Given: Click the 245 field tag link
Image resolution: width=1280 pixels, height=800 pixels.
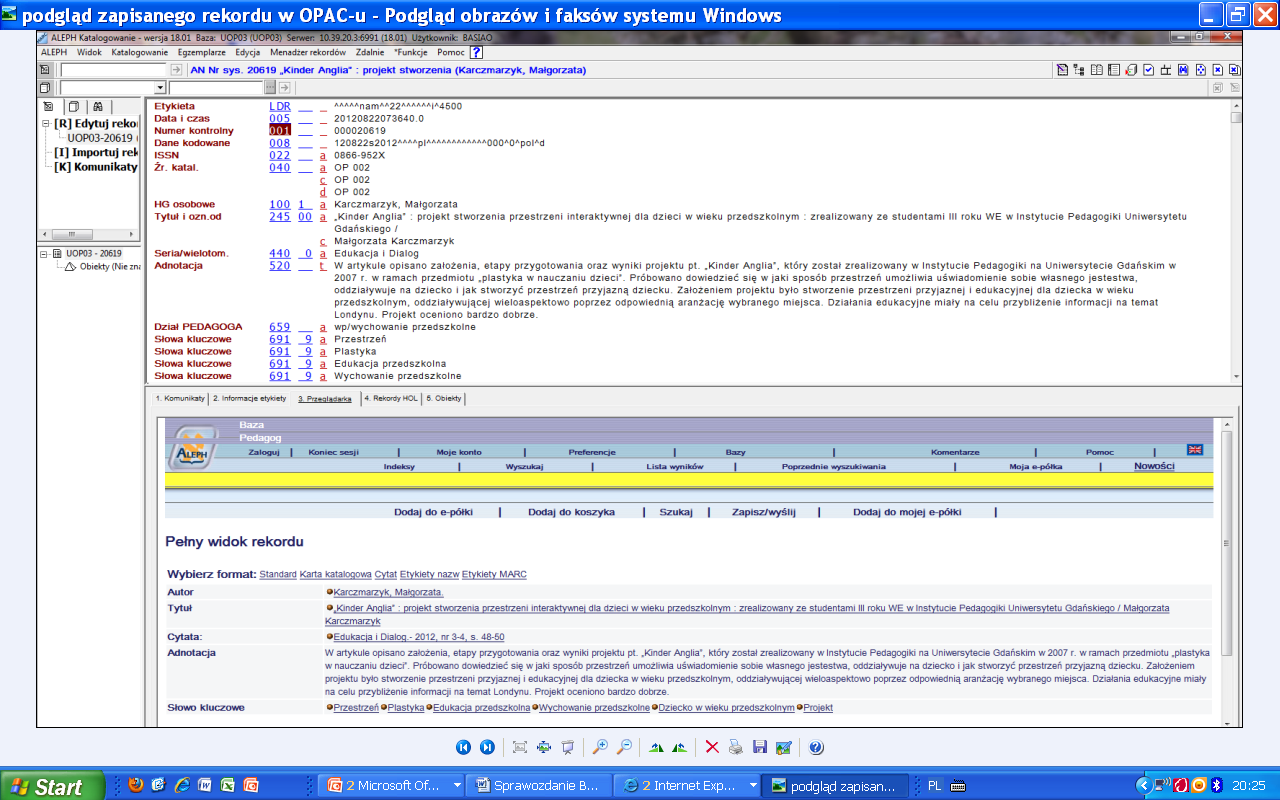Looking at the screenshot, I should click(x=279, y=216).
